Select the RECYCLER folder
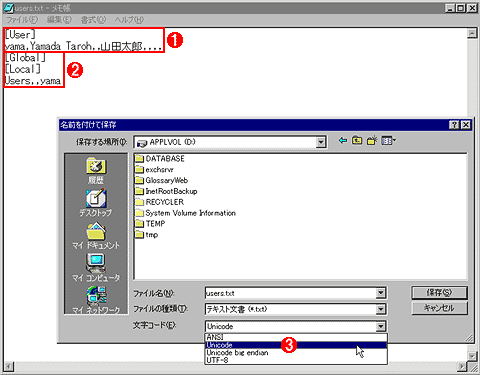 click(x=160, y=202)
